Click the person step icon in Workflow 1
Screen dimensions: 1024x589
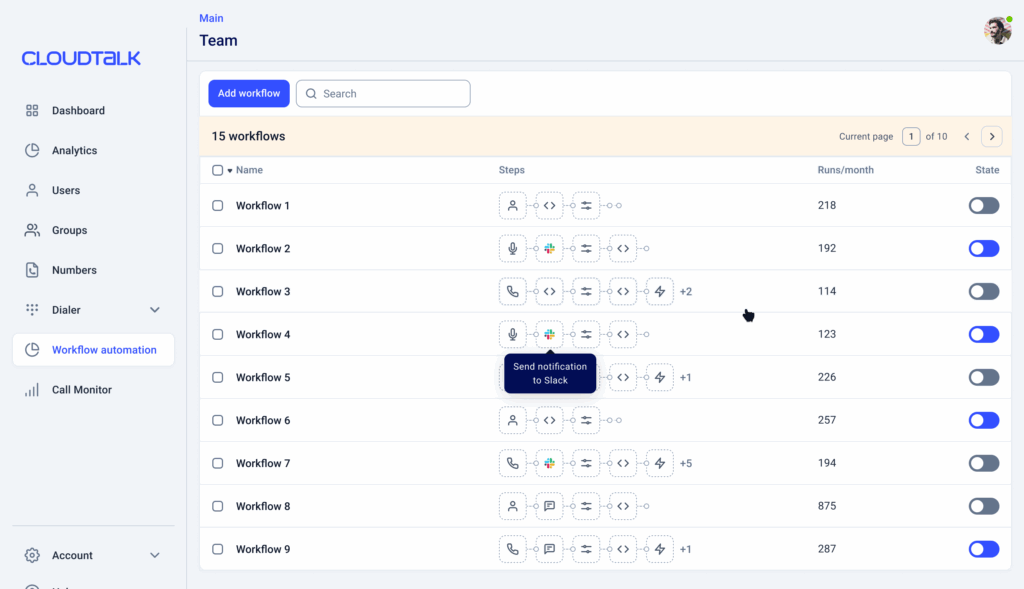[x=512, y=206]
